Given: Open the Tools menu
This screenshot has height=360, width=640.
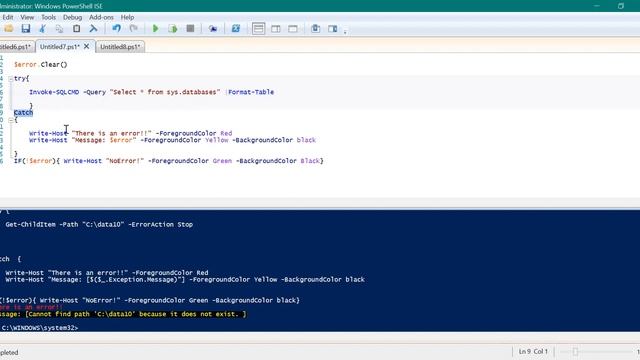Looking at the screenshot, I should tap(48, 17).
